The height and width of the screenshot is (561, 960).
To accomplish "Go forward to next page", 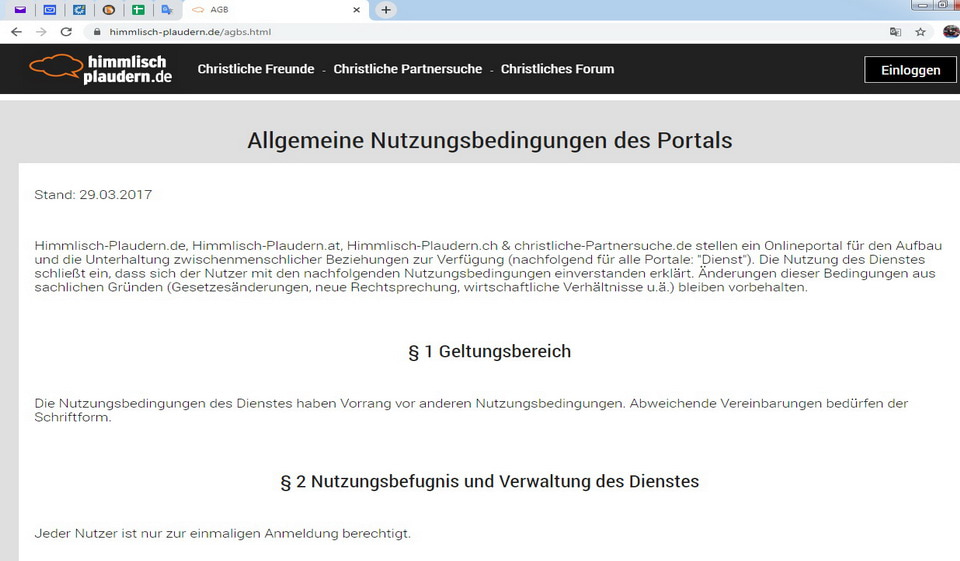I will [41, 32].
